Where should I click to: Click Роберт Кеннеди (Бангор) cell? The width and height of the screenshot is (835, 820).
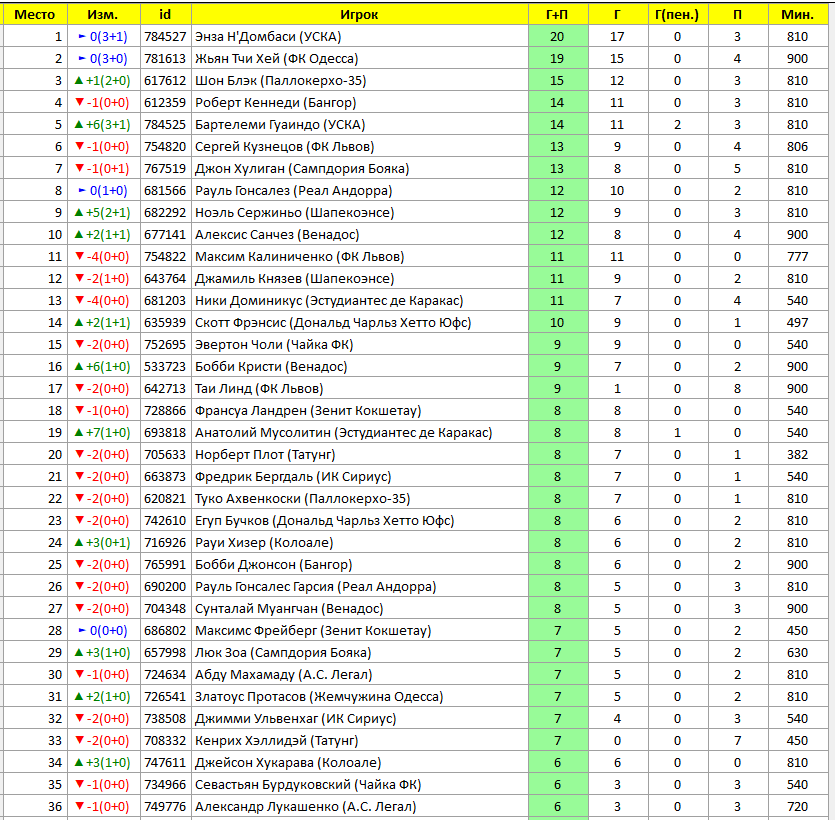pos(359,103)
